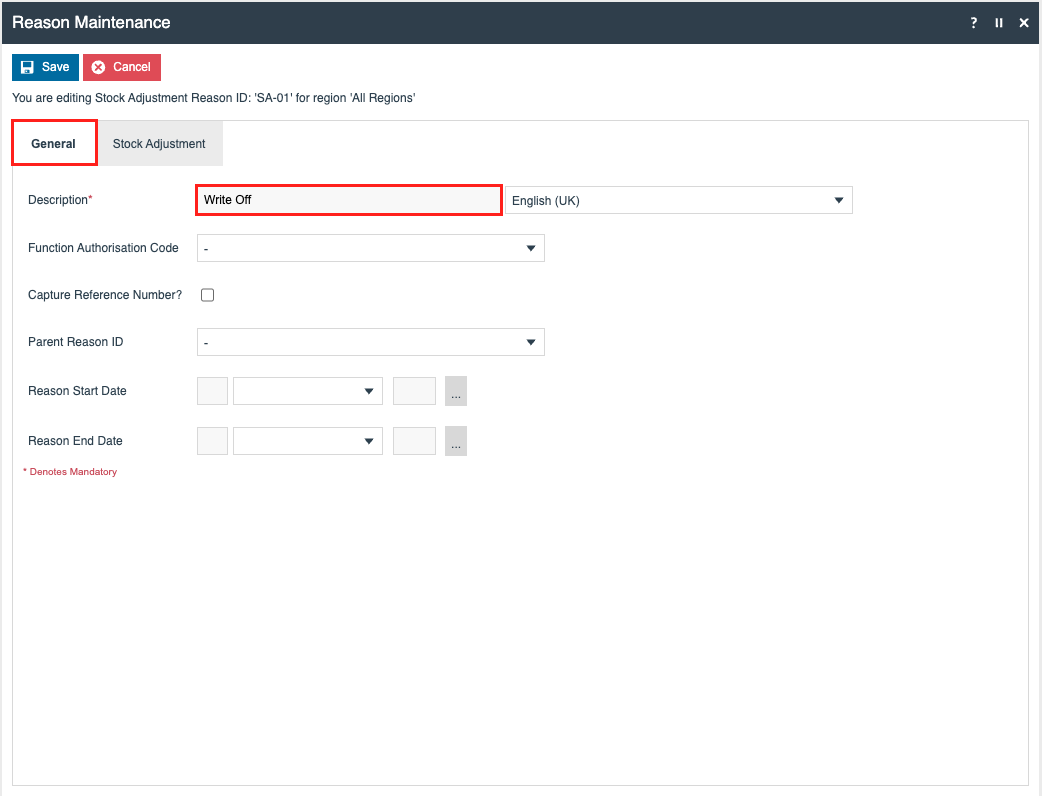Click the Reason Start Date day field
This screenshot has height=796, width=1042.
pyautogui.click(x=212, y=391)
